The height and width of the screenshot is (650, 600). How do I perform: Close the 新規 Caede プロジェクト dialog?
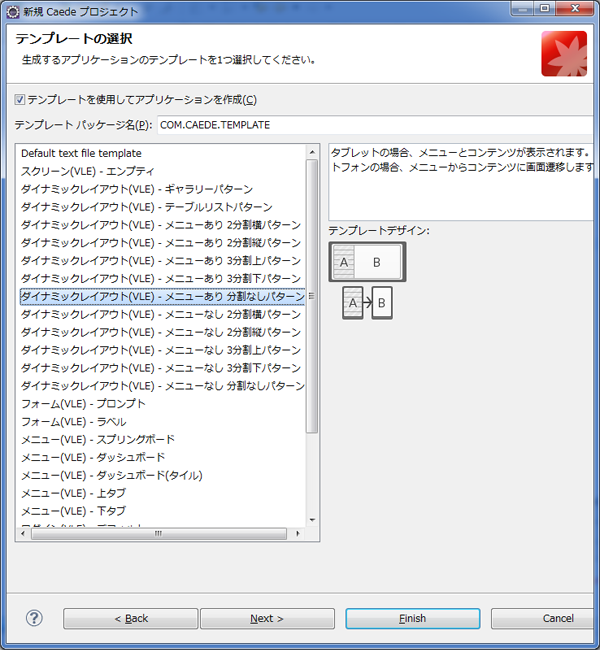[x=575, y=8]
